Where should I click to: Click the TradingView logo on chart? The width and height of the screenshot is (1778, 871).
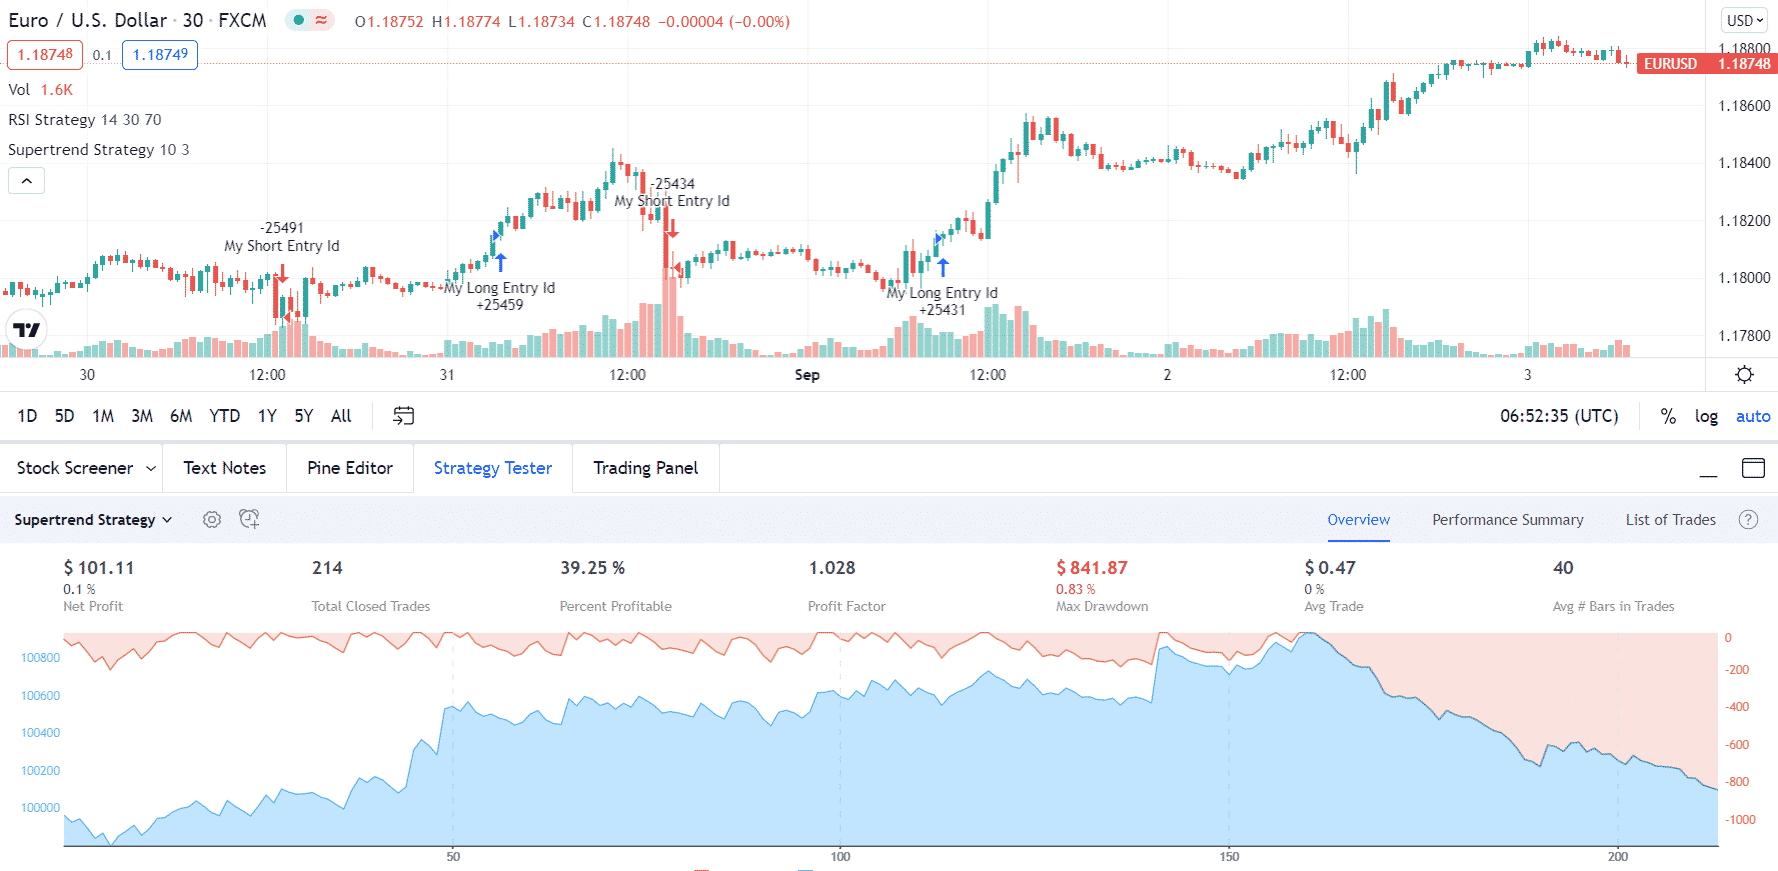27,329
